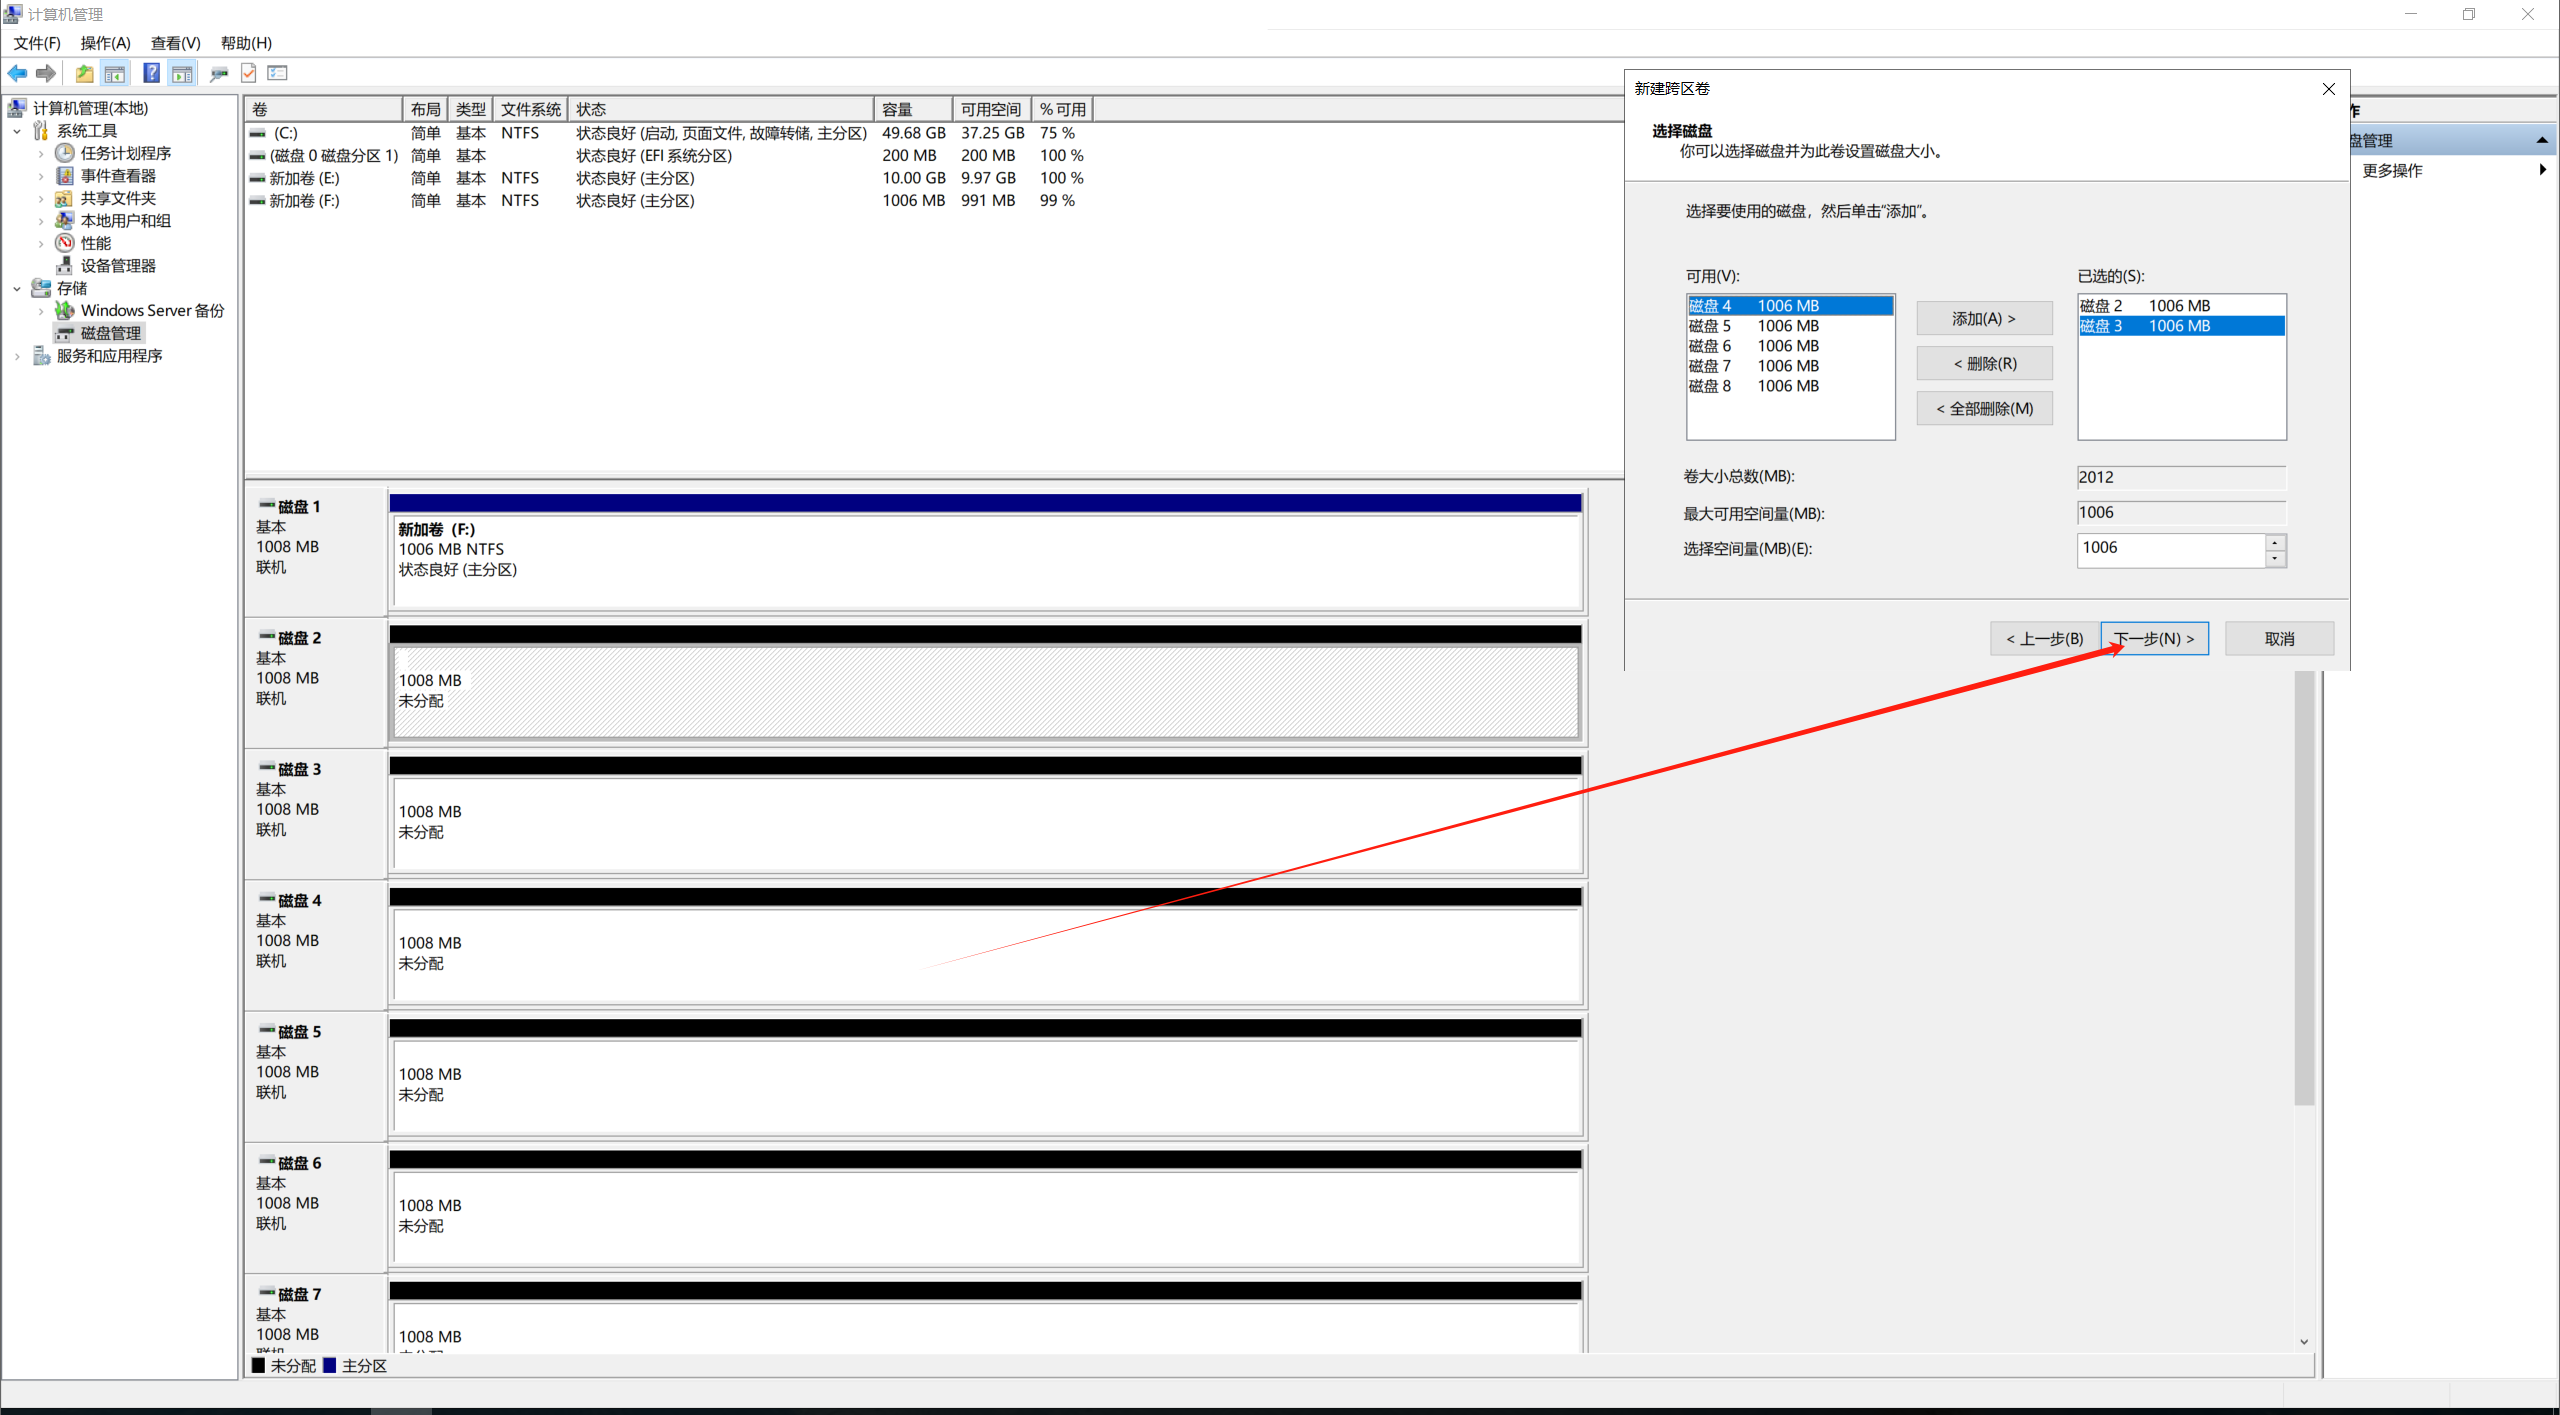The height and width of the screenshot is (1415, 2560).
Task: Expand the 服务和应用程序 tree node
Action: [17, 356]
